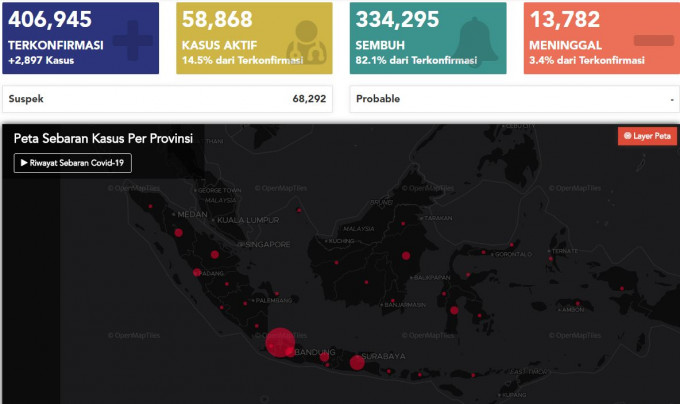This screenshot has width=680, height=404.
Task: Select the red bubble beside Surabaya label
Action: pyautogui.click(x=357, y=362)
